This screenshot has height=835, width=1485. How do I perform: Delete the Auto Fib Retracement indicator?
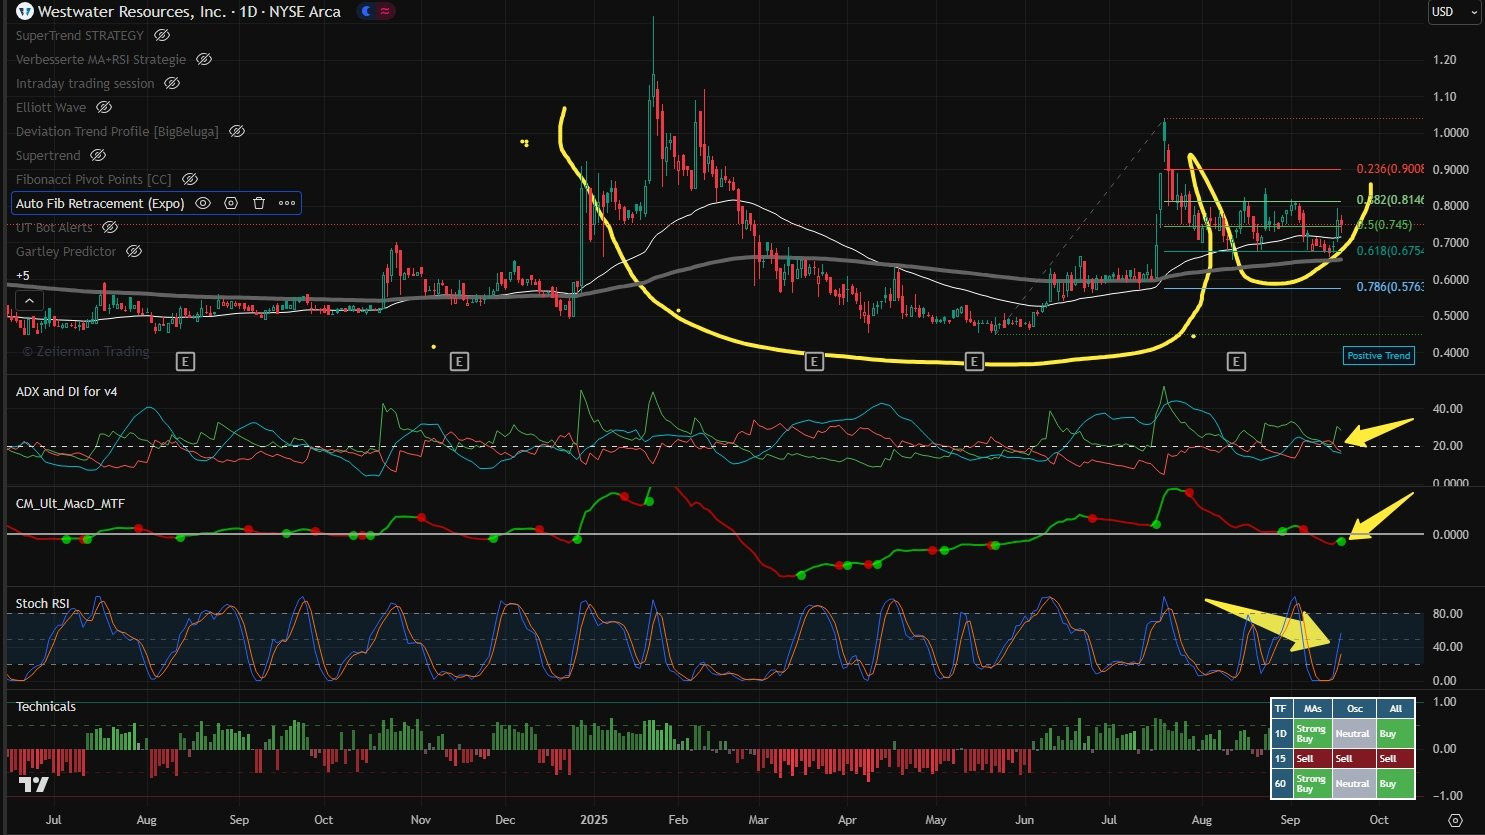point(259,203)
